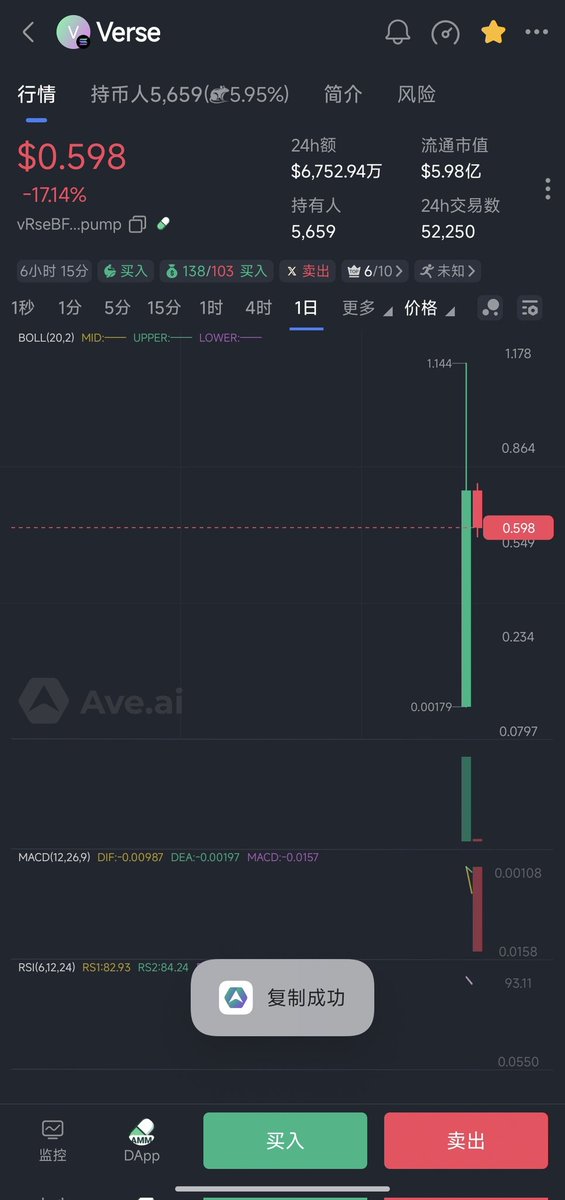This screenshot has width=565, height=1200.
Task: Open the notification bell alerts
Action: [398, 32]
